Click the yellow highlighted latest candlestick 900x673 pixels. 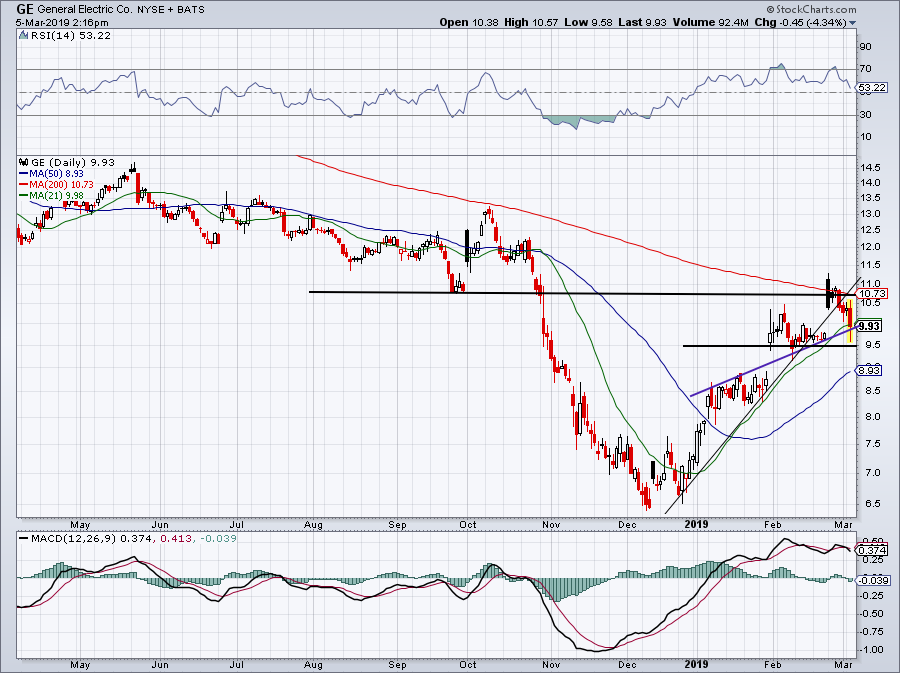(849, 321)
